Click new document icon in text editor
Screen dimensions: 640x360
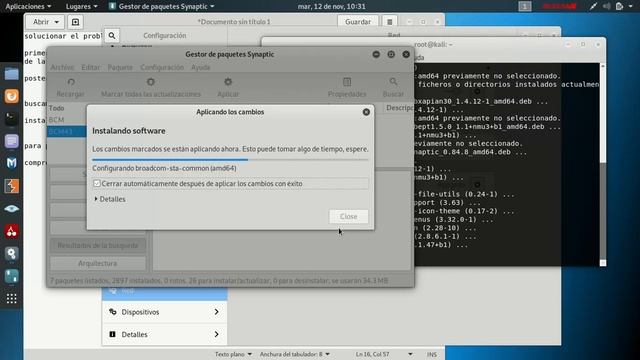(75, 22)
